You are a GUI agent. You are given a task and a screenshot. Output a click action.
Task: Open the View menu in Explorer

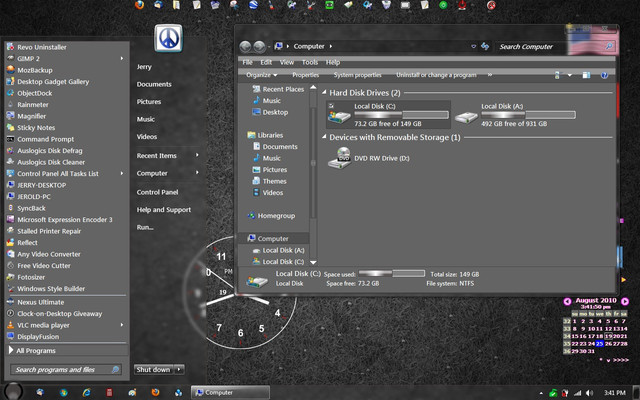tap(287, 62)
